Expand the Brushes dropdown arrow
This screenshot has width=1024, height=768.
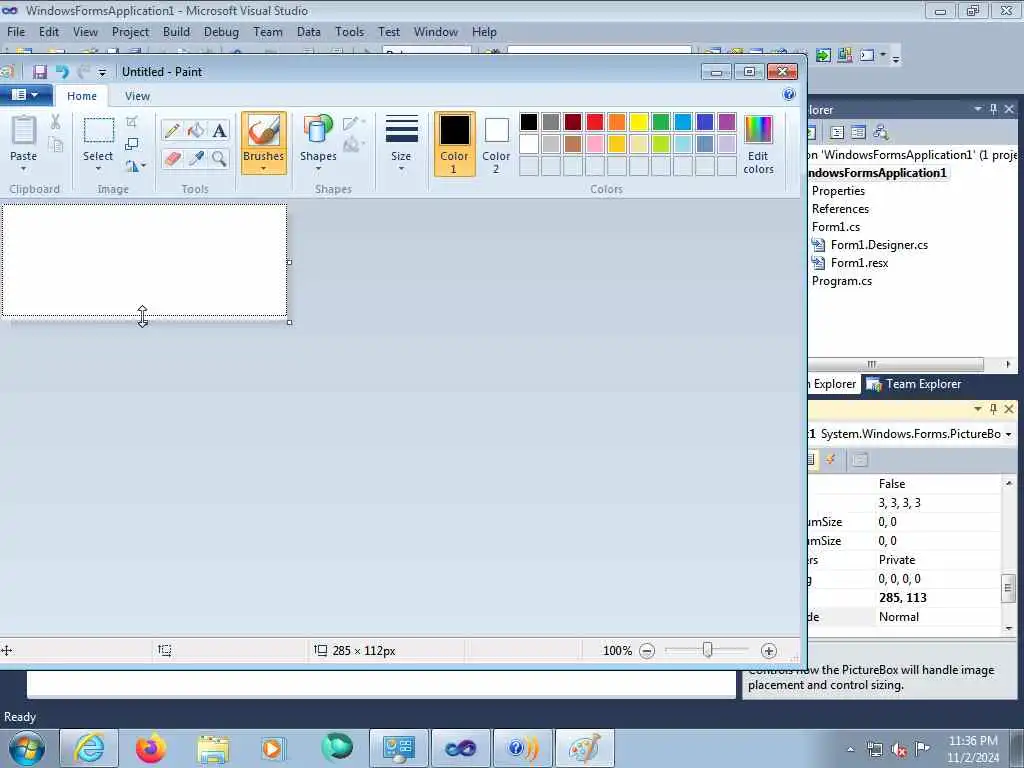pyautogui.click(x=264, y=169)
